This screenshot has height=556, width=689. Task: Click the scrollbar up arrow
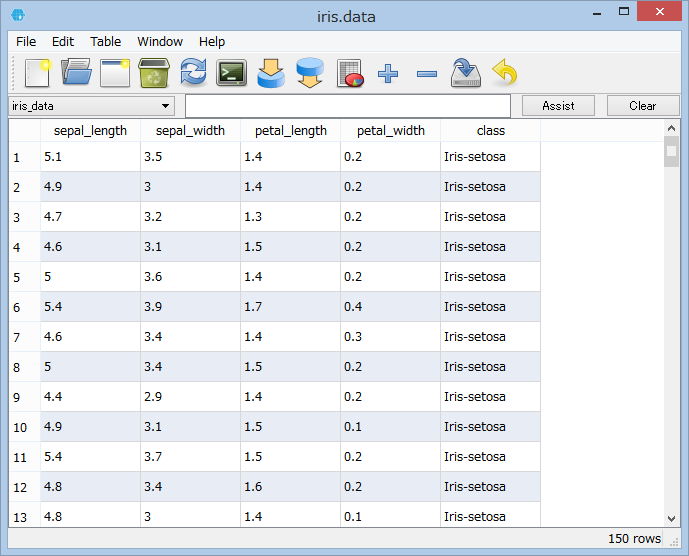tap(671, 128)
